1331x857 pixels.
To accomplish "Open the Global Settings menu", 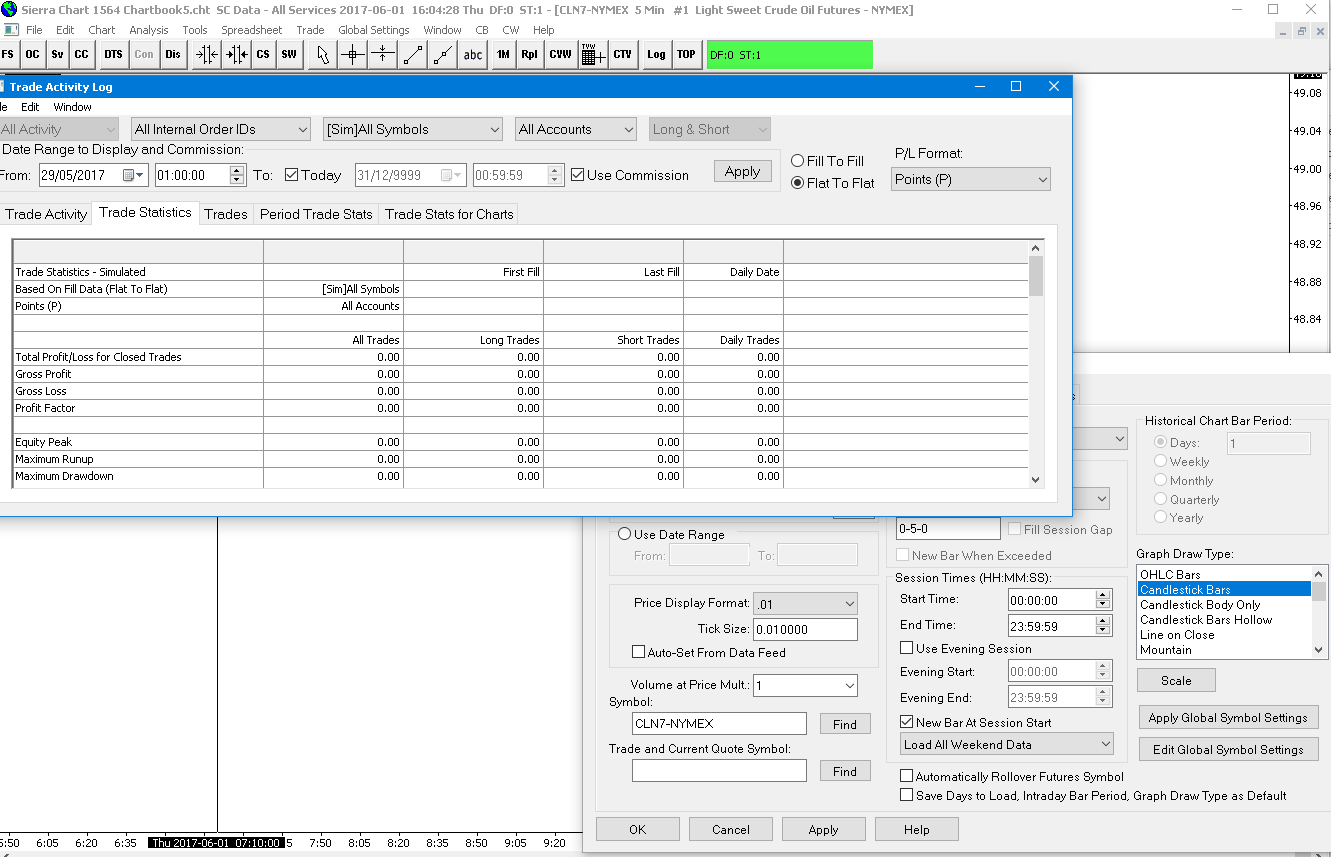I will (x=374, y=30).
